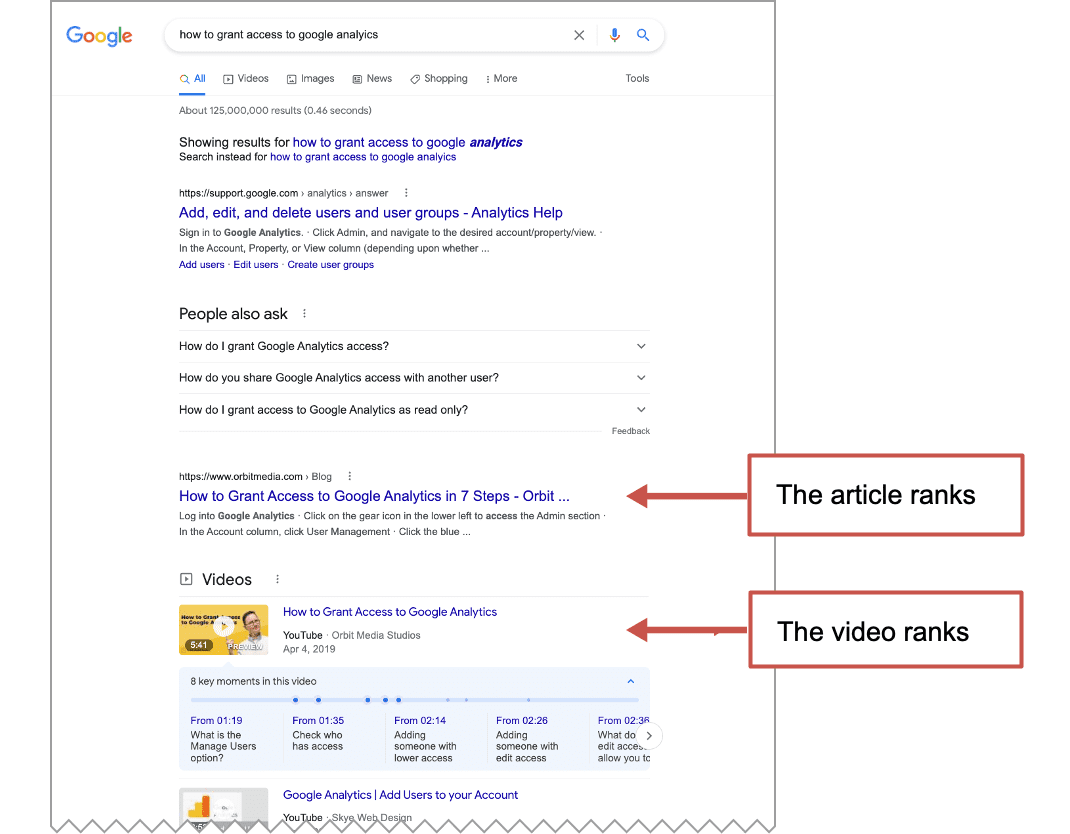Play the Orbit Media video thumbnail
Image resolution: width=1070 pixels, height=834 pixels.
pyautogui.click(x=224, y=630)
